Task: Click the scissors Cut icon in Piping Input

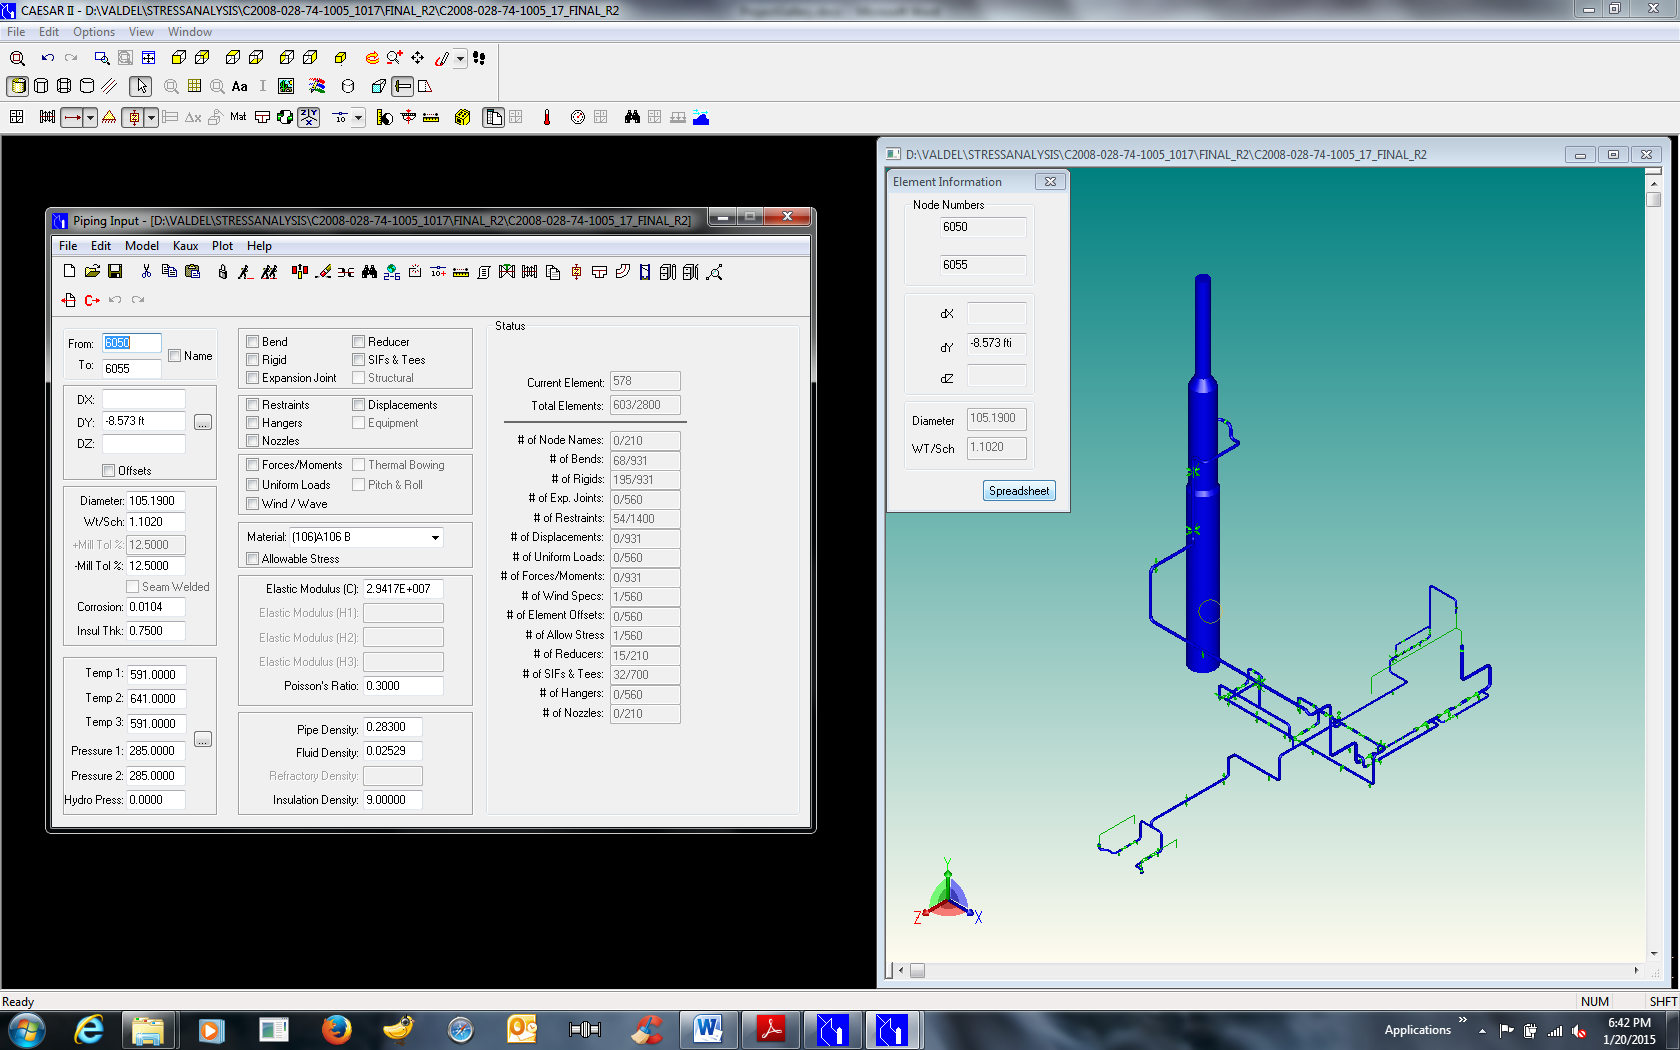Action: coord(146,271)
